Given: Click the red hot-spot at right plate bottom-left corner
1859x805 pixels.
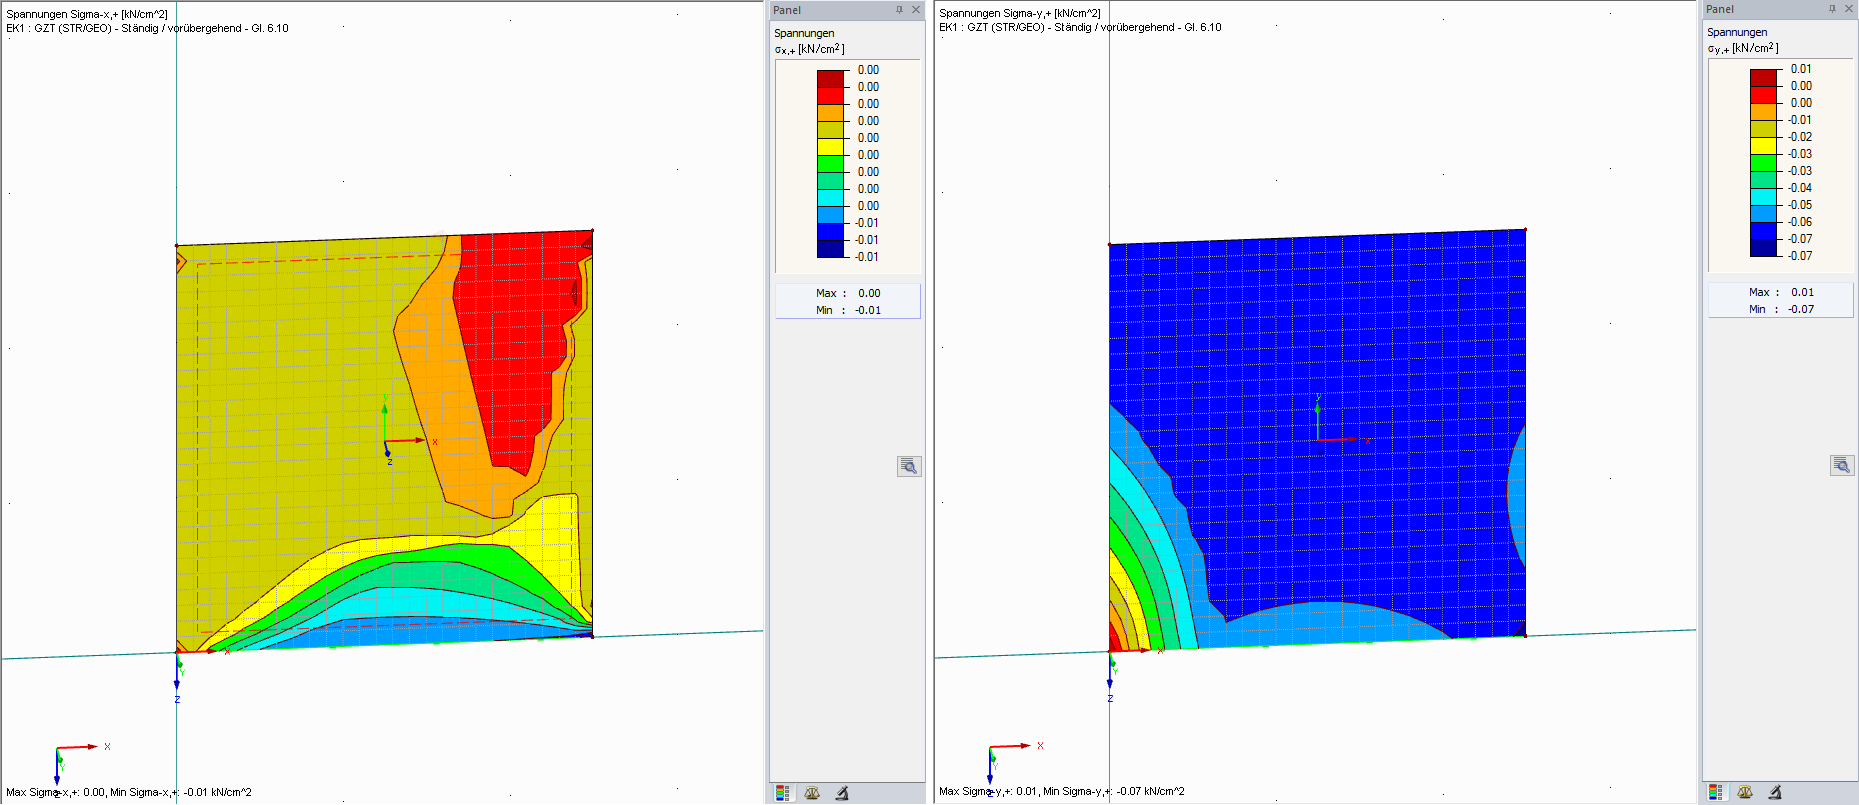Looking at the screenshot, I should 1114,639.
